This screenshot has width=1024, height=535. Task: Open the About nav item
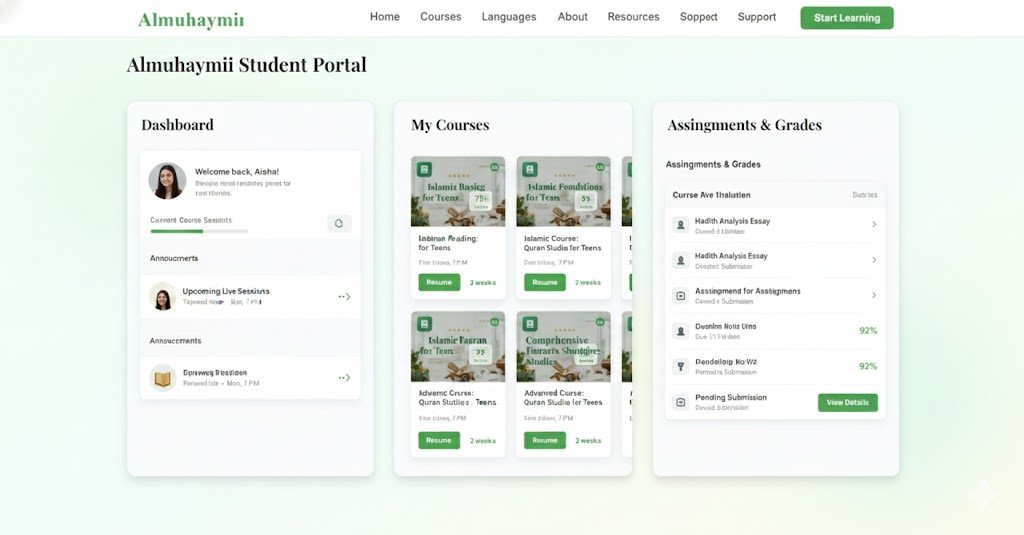pos(573,17)
